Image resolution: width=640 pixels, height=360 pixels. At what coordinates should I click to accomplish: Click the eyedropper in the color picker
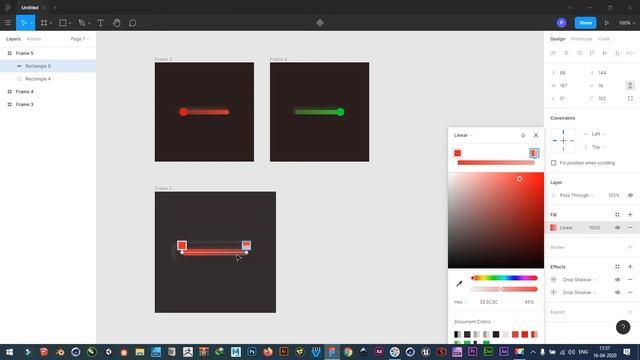459,284
